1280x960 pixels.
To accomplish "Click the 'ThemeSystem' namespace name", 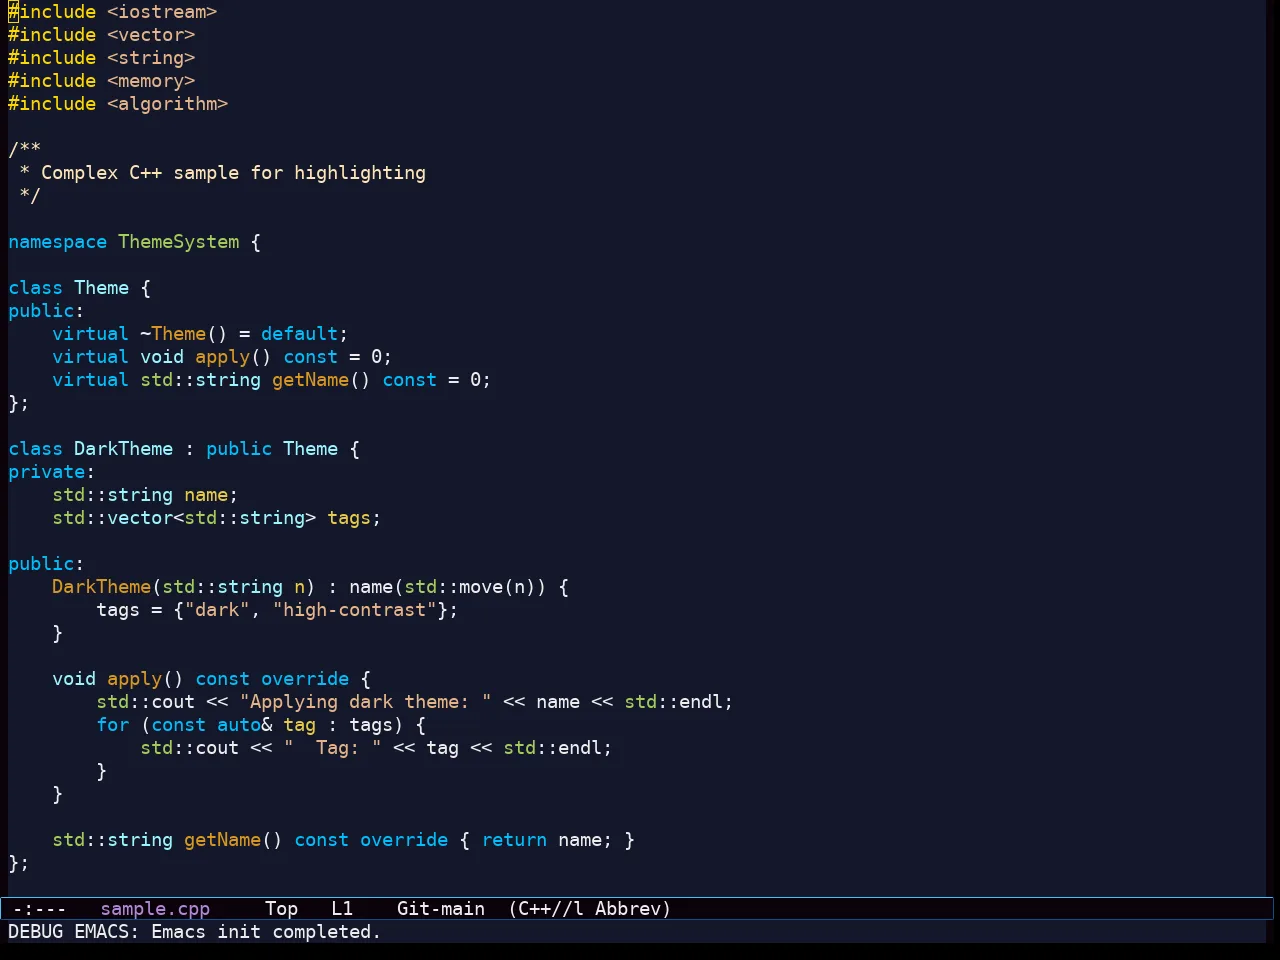I will 179,242.
